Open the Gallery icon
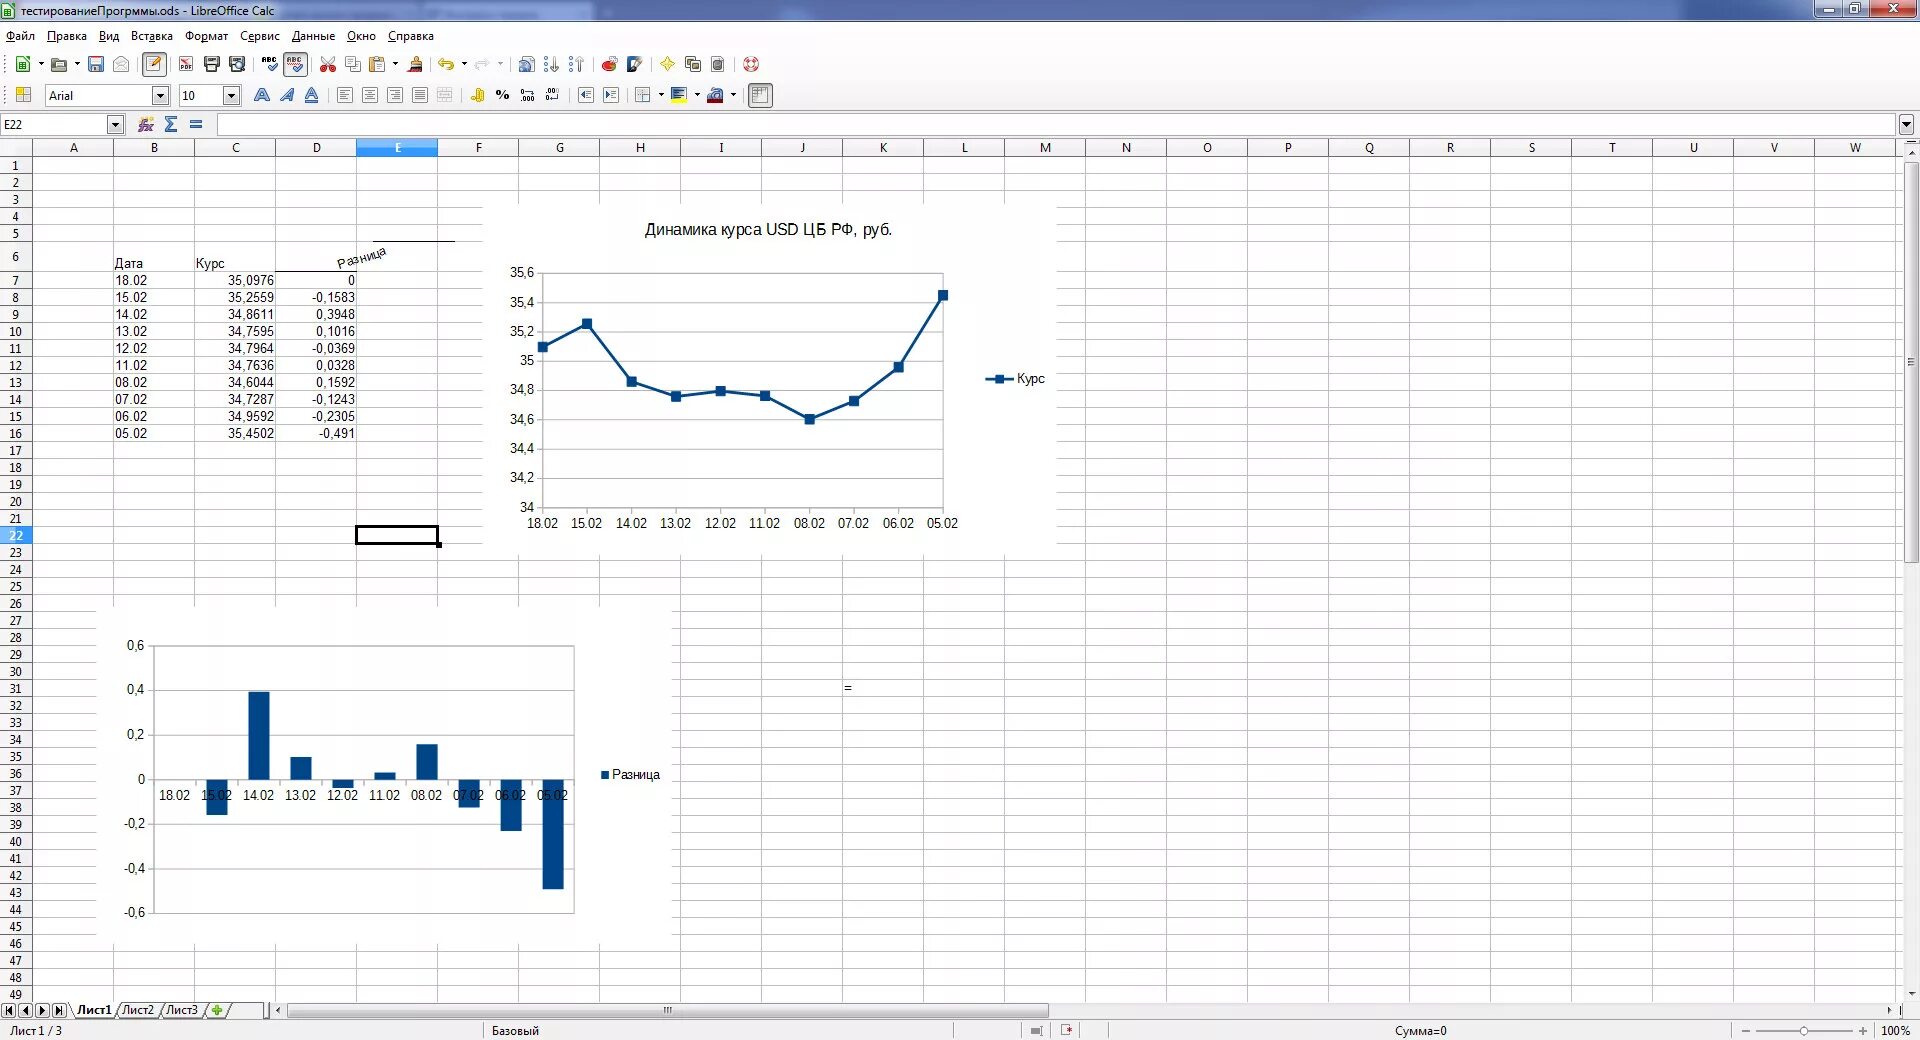 (692, 64)
